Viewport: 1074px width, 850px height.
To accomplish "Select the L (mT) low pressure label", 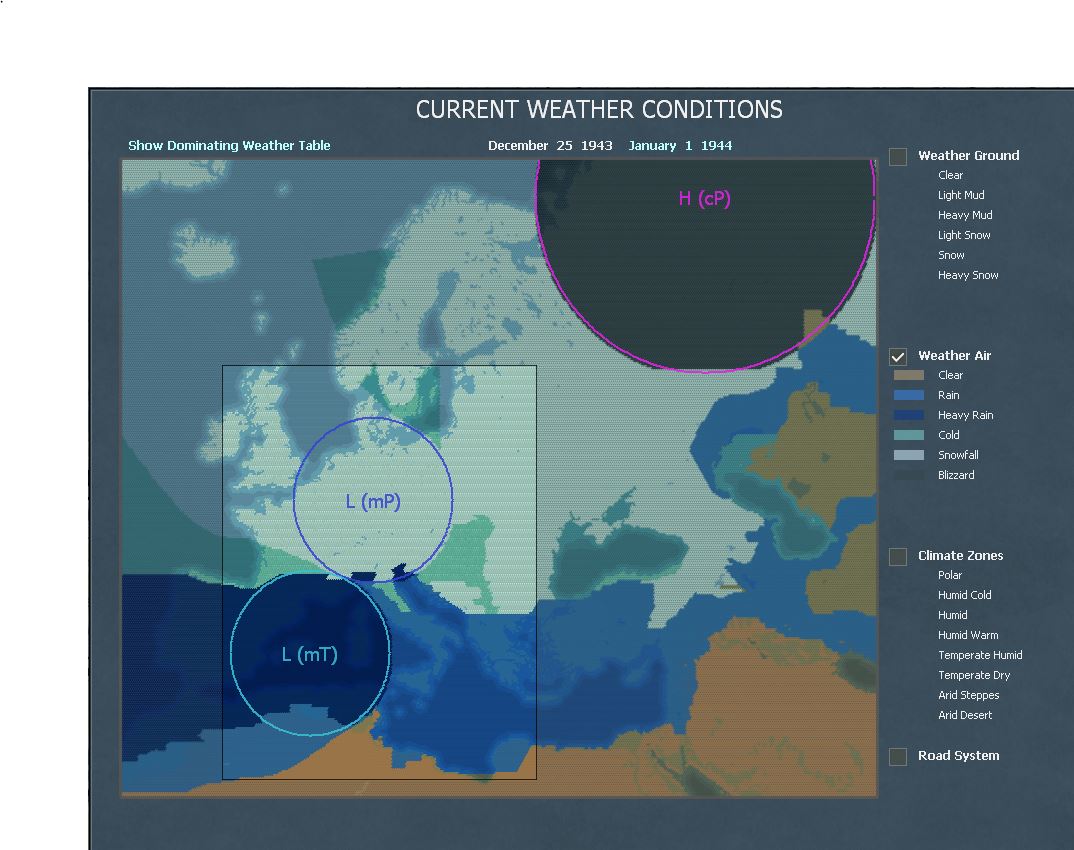I will [x=310, y=654].
